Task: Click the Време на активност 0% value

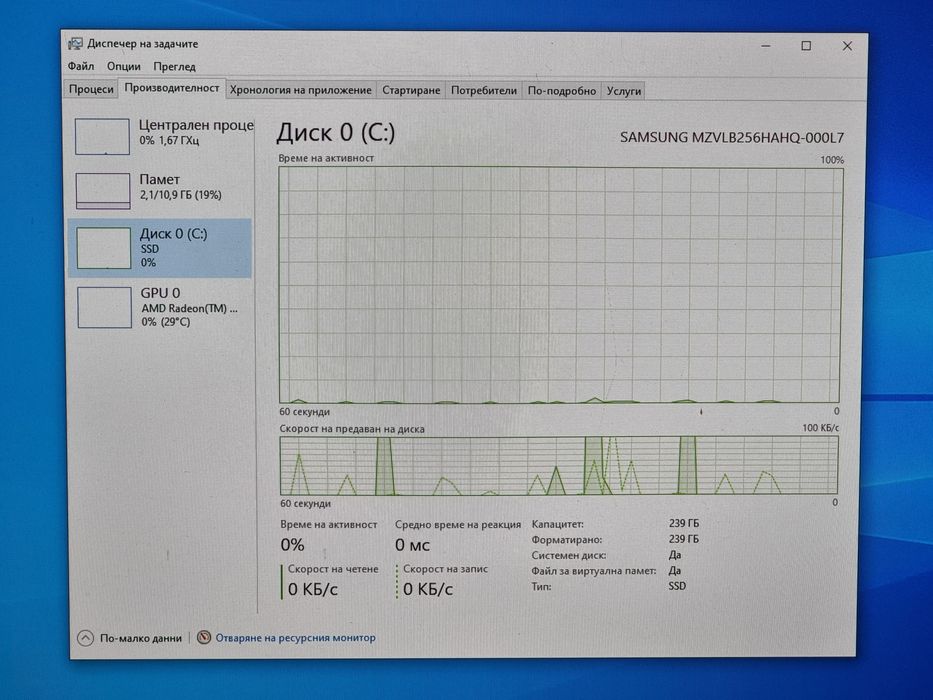Action: click(292, 545)
